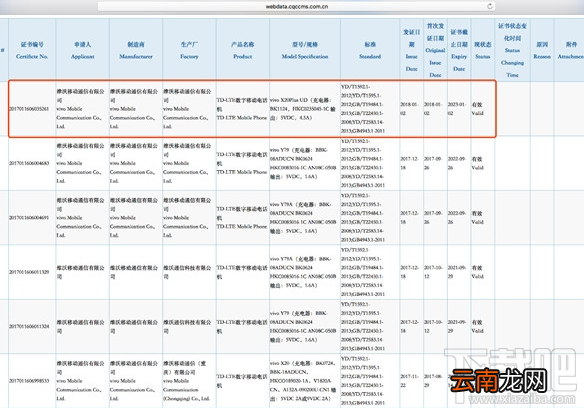Click the Status Changing Time header

pyautogui.click(x=512, y=50)
